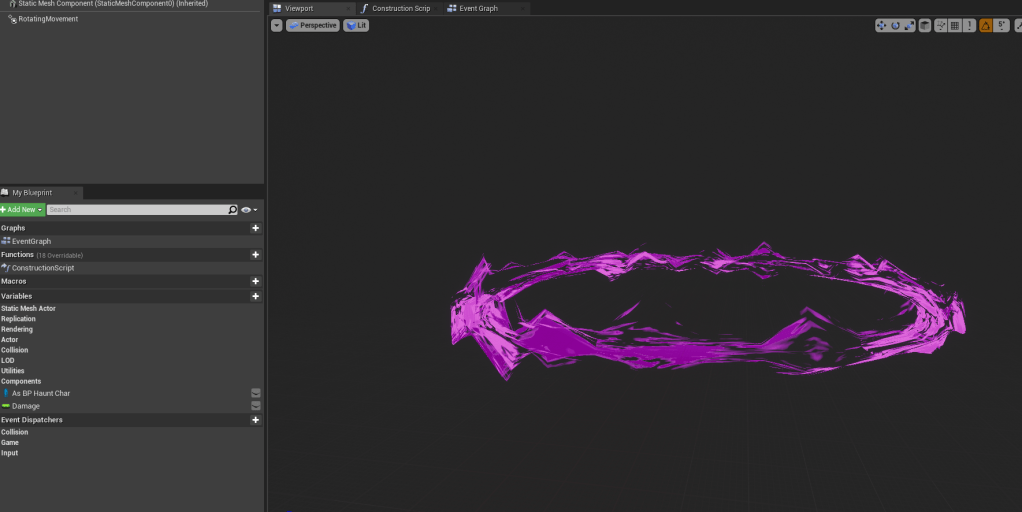This screenshot has height=512, width=1022.
Task: Add a new function with plus icon
Action: pyautogui.click(x=255, y=255)
